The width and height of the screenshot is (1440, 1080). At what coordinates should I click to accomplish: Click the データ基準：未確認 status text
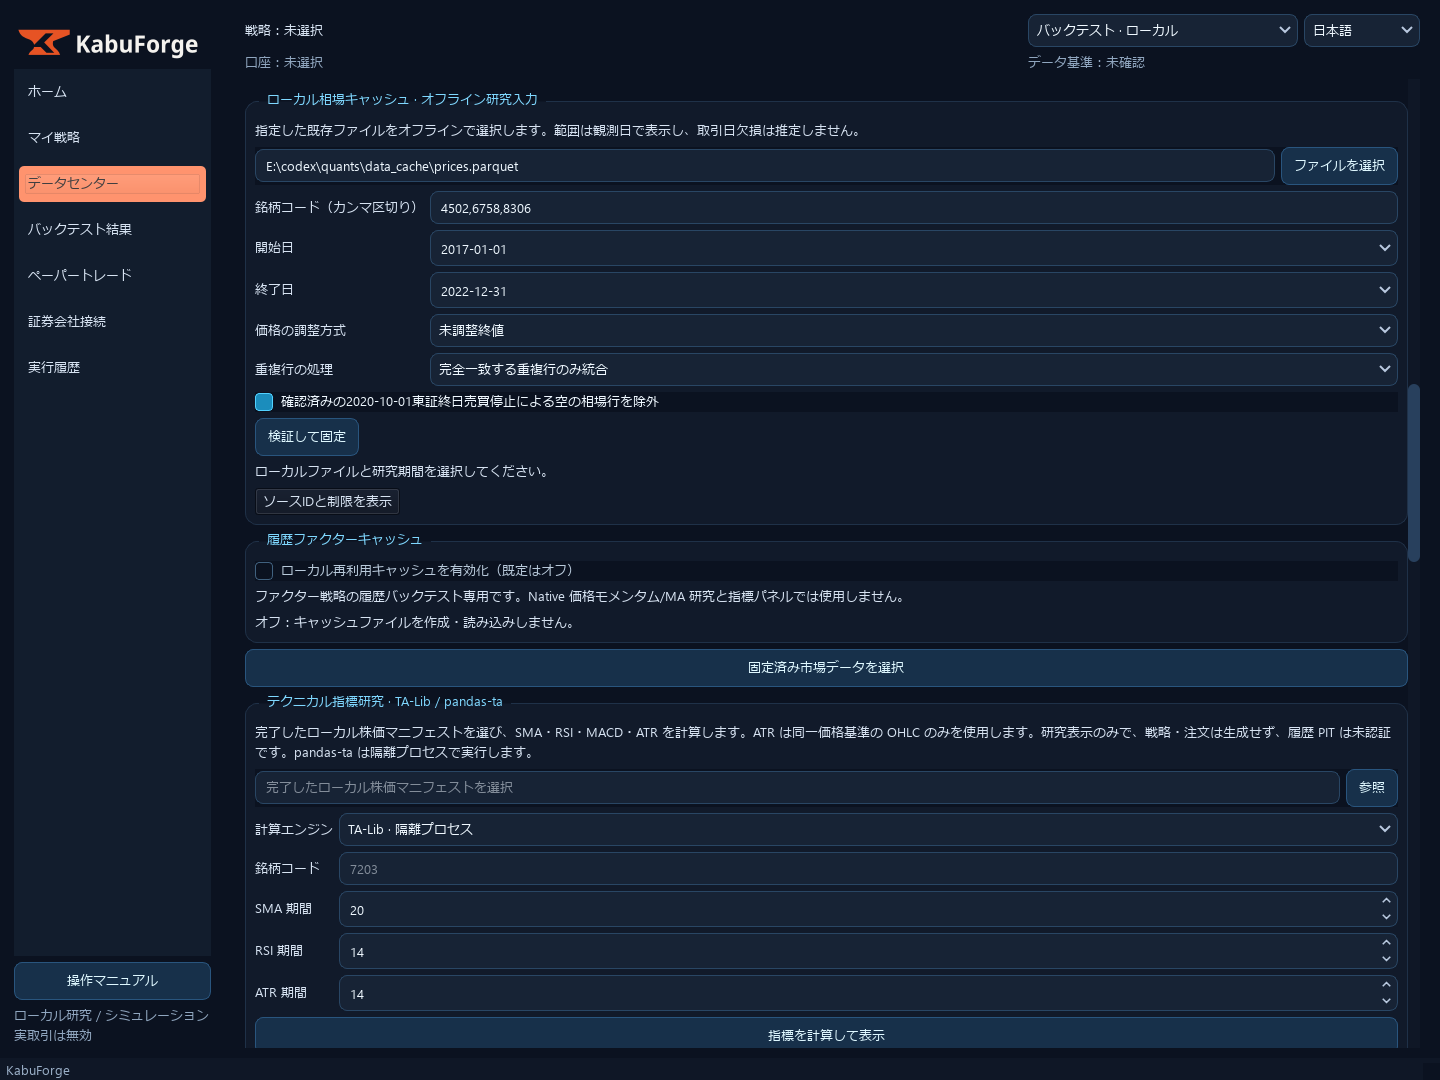click(x=1086, y=62)
